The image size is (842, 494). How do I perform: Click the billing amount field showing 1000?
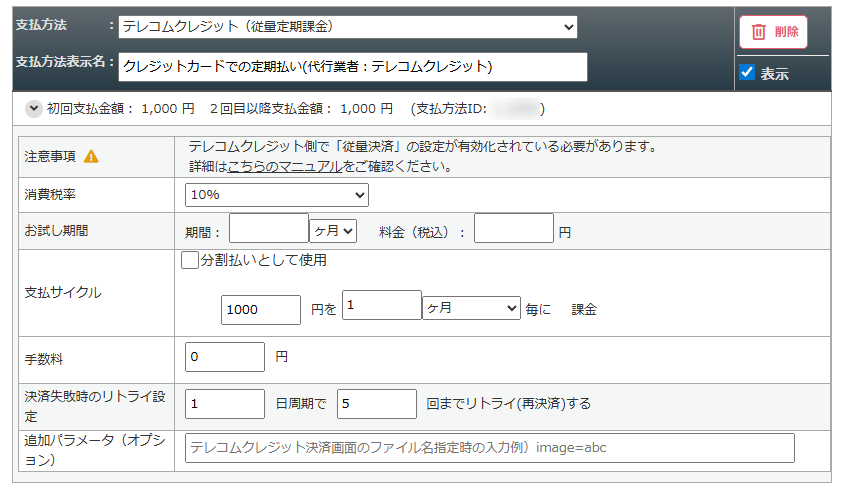coord(260,310)
